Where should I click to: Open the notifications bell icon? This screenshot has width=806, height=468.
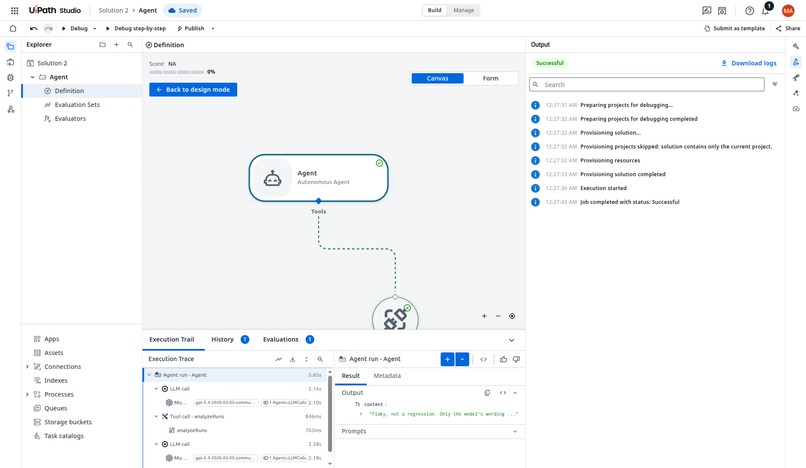click(x=765, y=11)
